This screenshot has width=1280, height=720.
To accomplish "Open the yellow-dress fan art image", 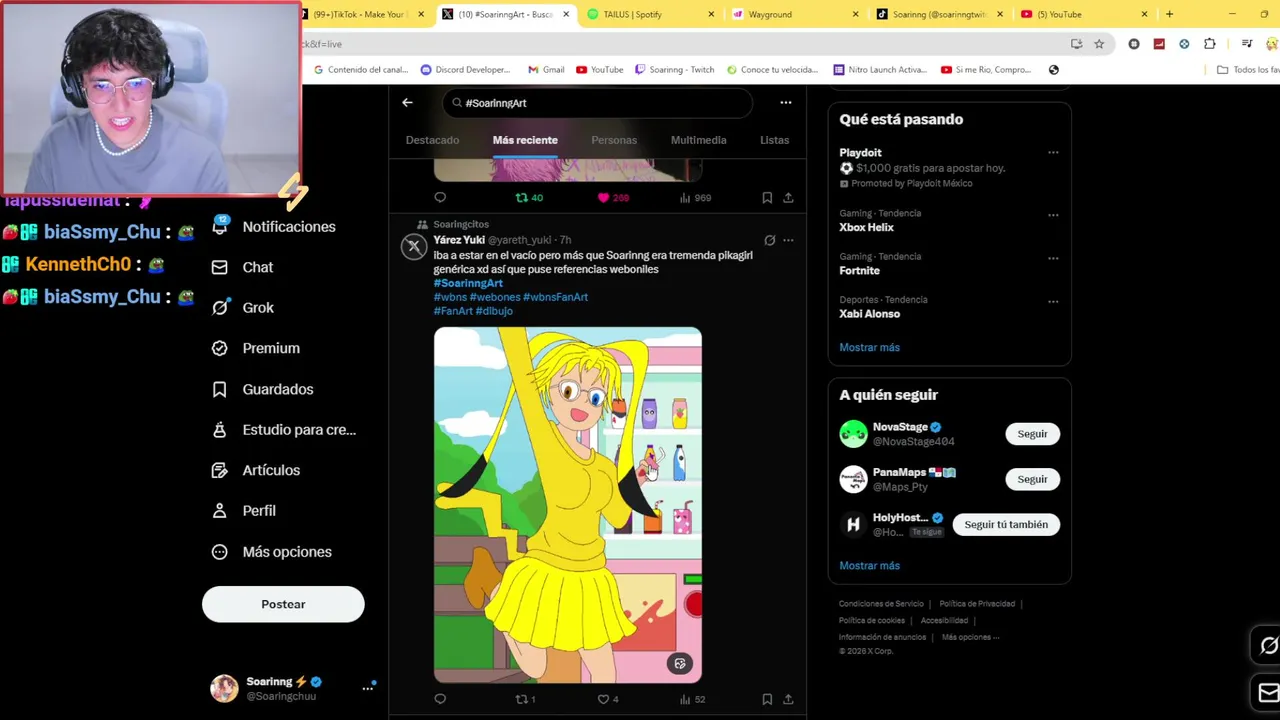I will 567,505.
